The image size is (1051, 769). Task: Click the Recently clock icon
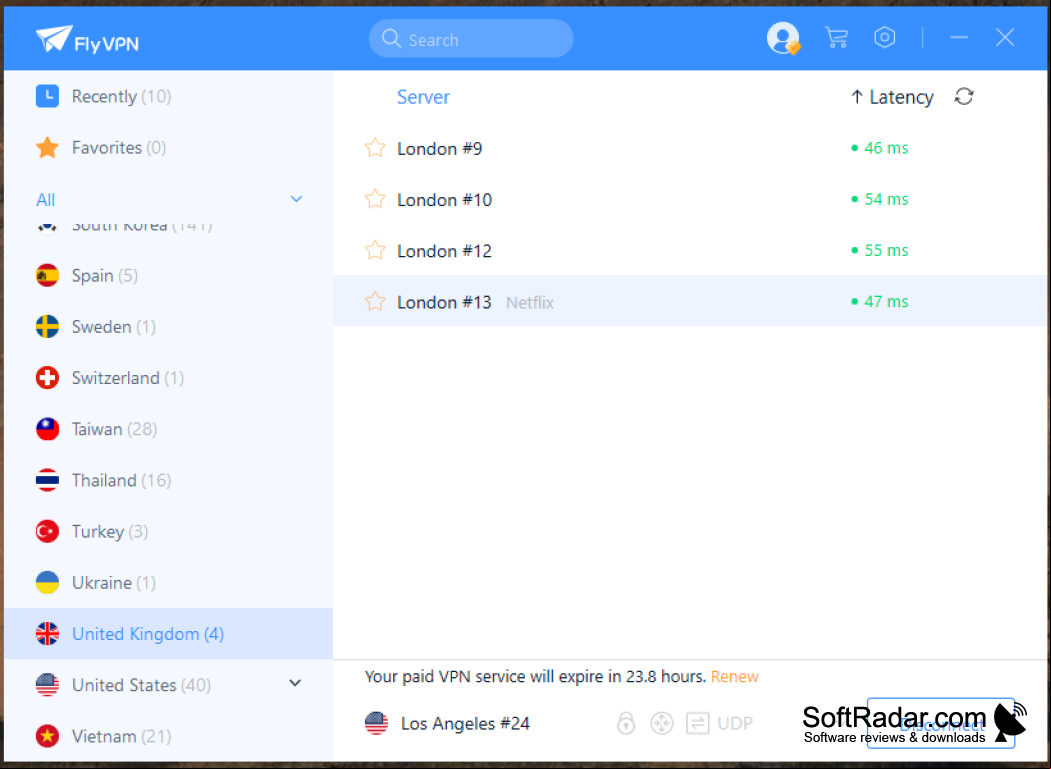(47, 96)
